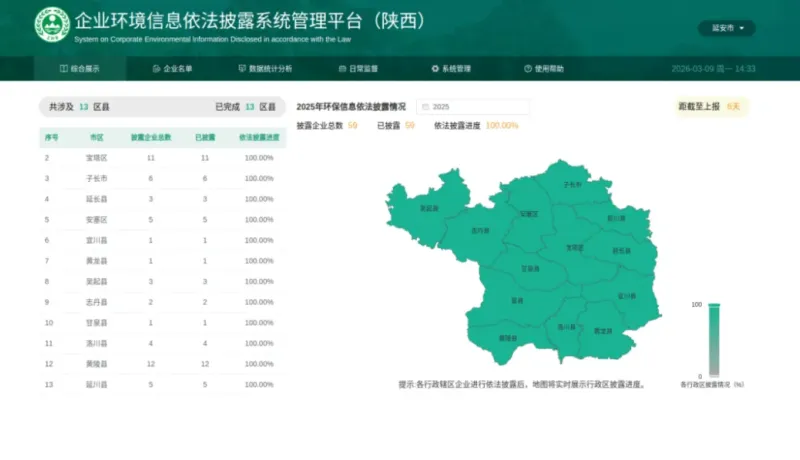The image size is (800, 460).
Task: Click the 系统管理 gear icon
Action: click(x=435, y=69)
